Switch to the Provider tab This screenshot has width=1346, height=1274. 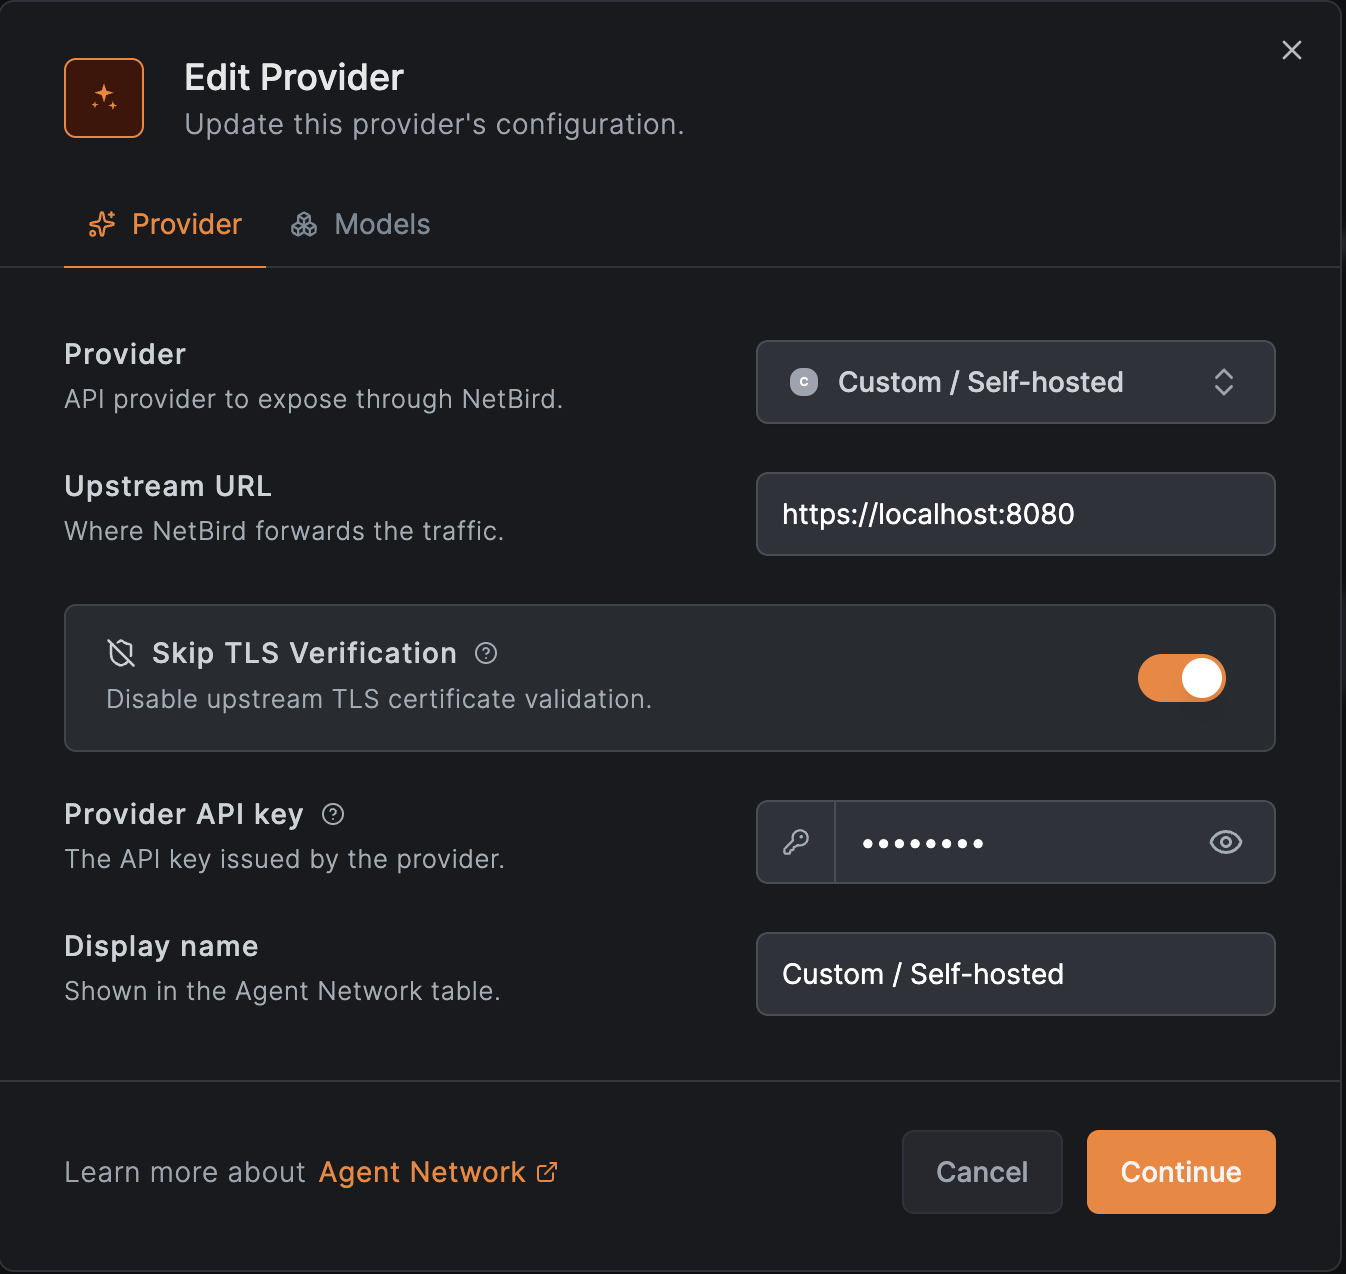pos(165,224)
